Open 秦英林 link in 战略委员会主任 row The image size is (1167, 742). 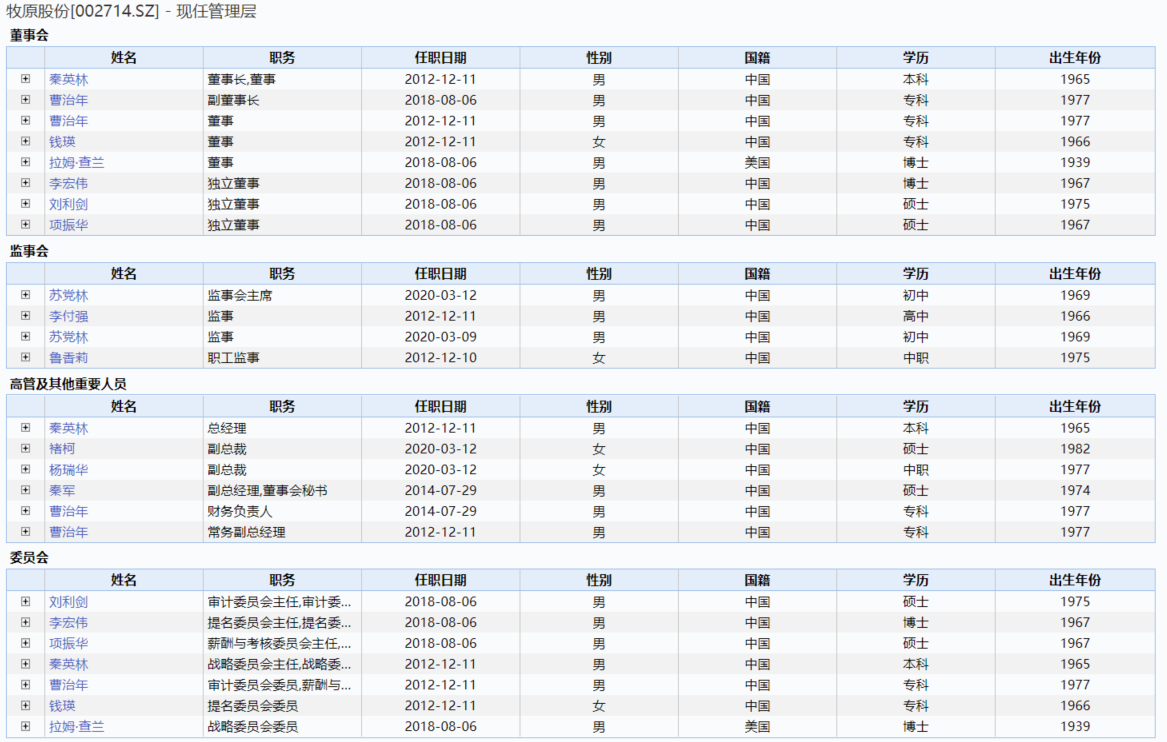coord(68,665)
